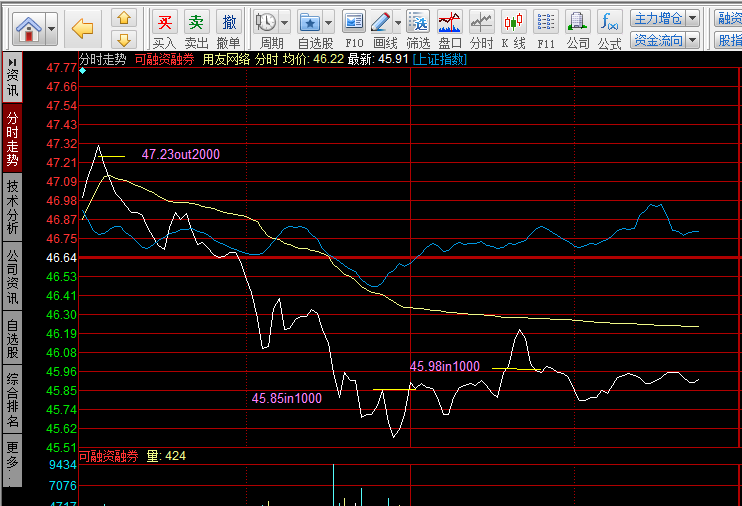
Task: Open the 综合排名 sidebar tab
Action: 12,399
